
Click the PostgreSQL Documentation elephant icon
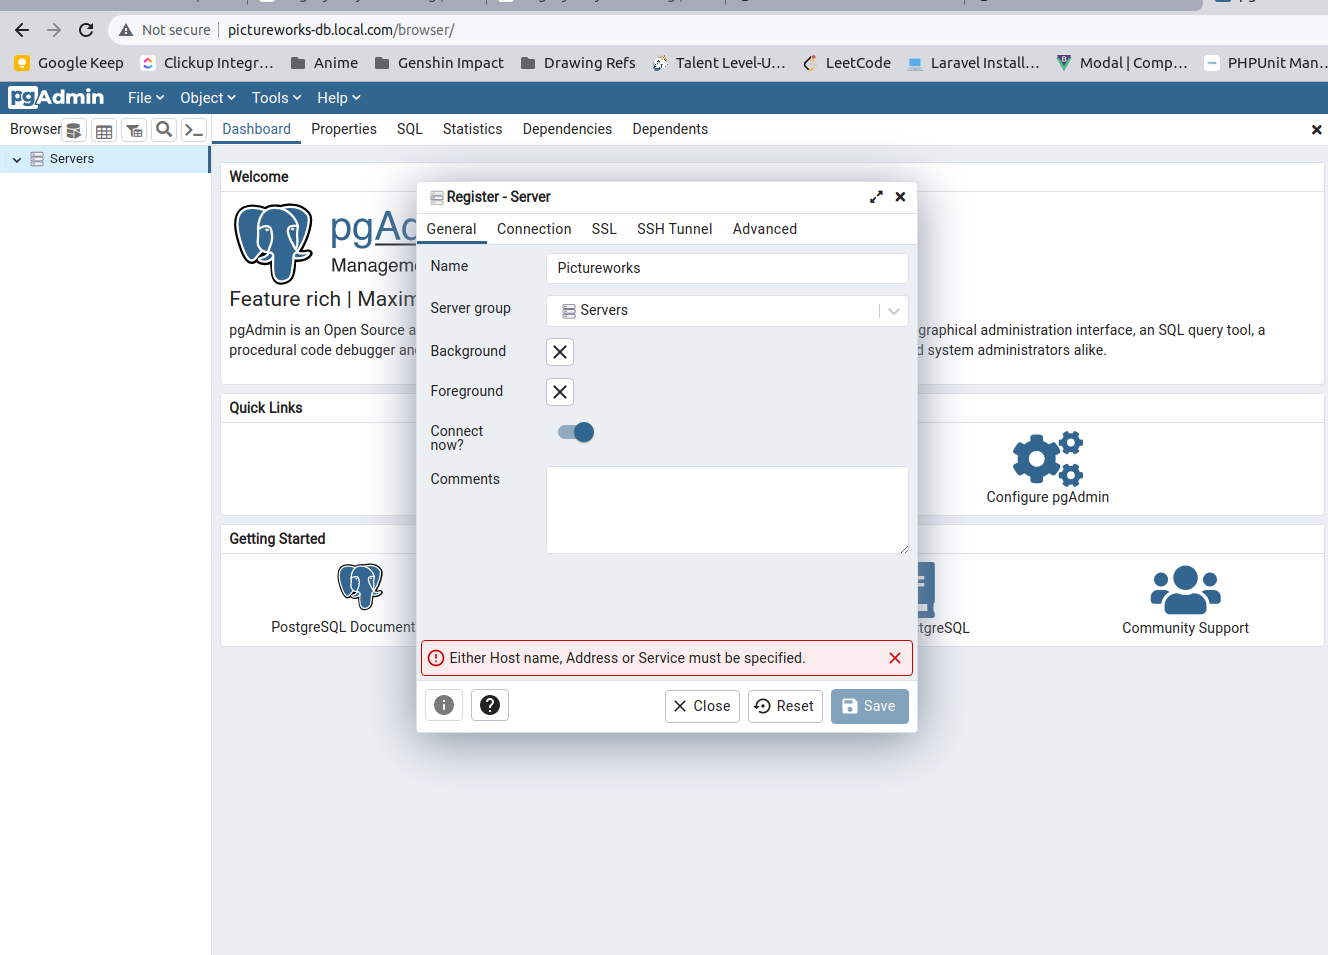[360, 586]
